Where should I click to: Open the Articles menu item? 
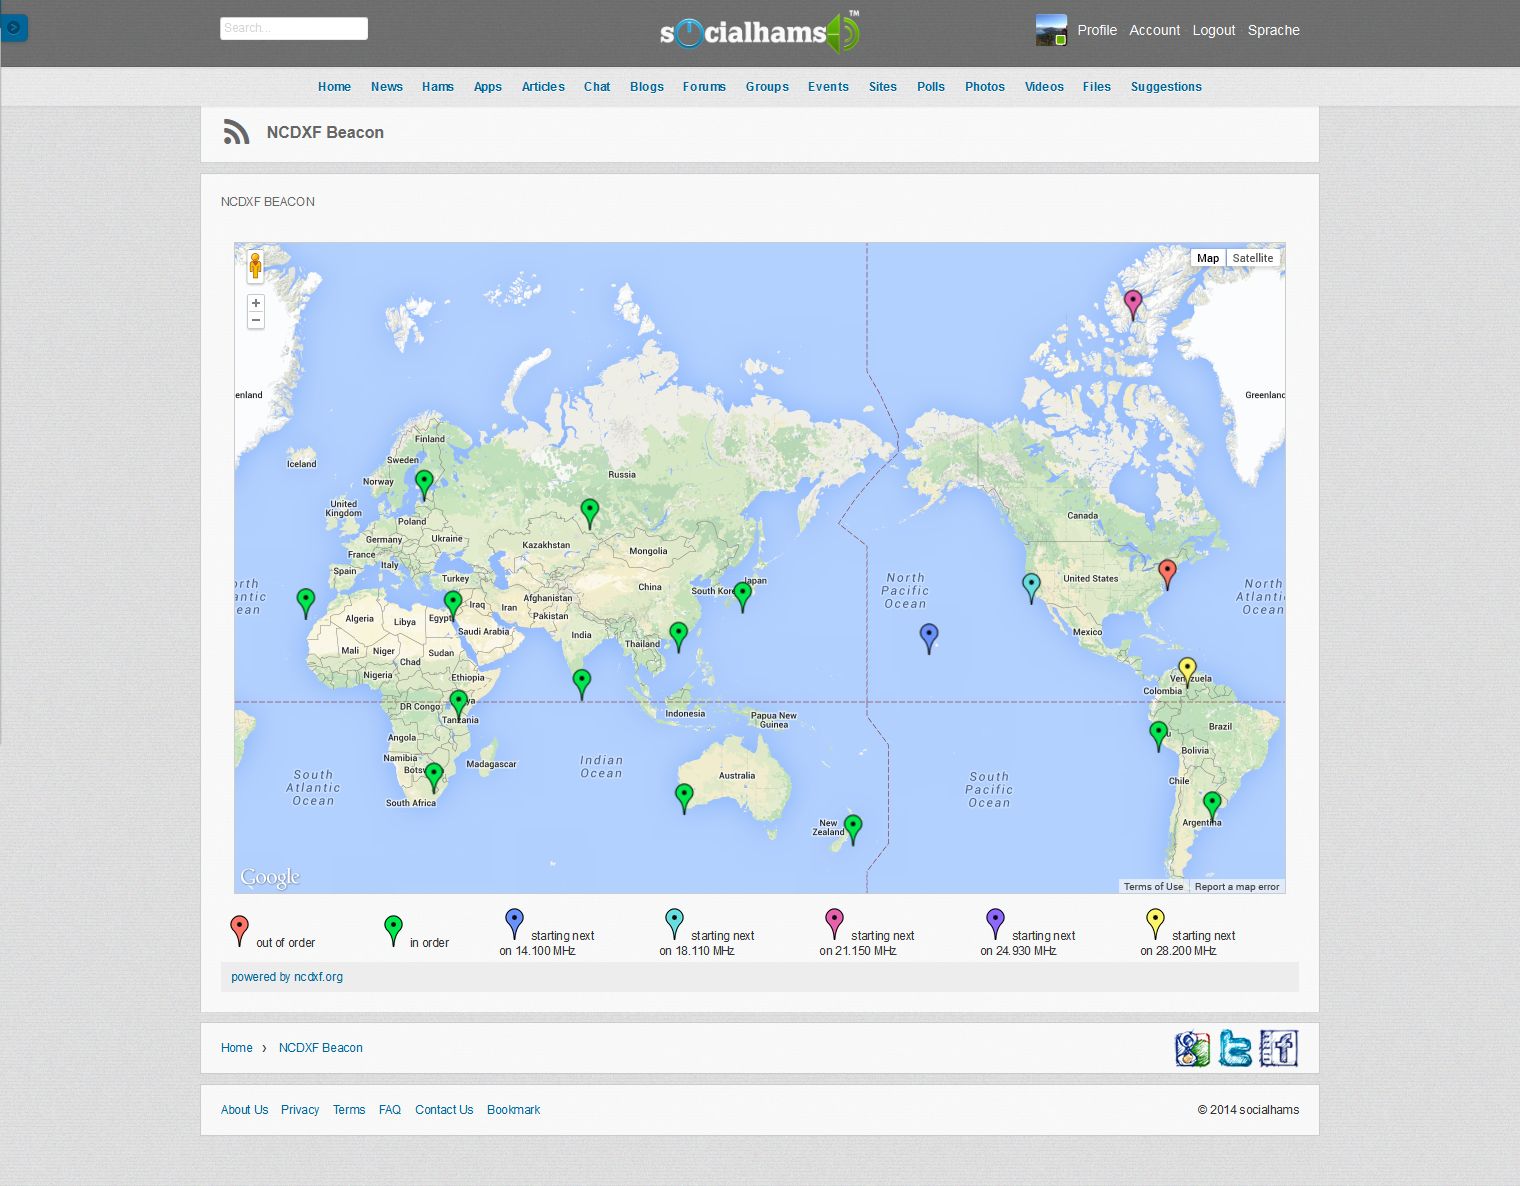click(543, 87)
